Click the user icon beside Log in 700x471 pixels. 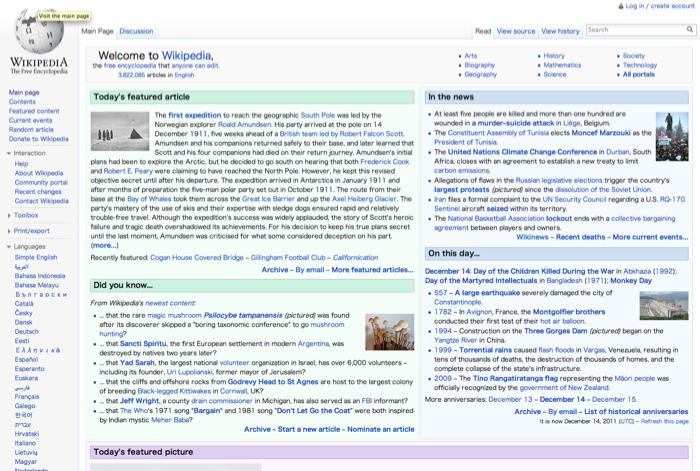621,6
